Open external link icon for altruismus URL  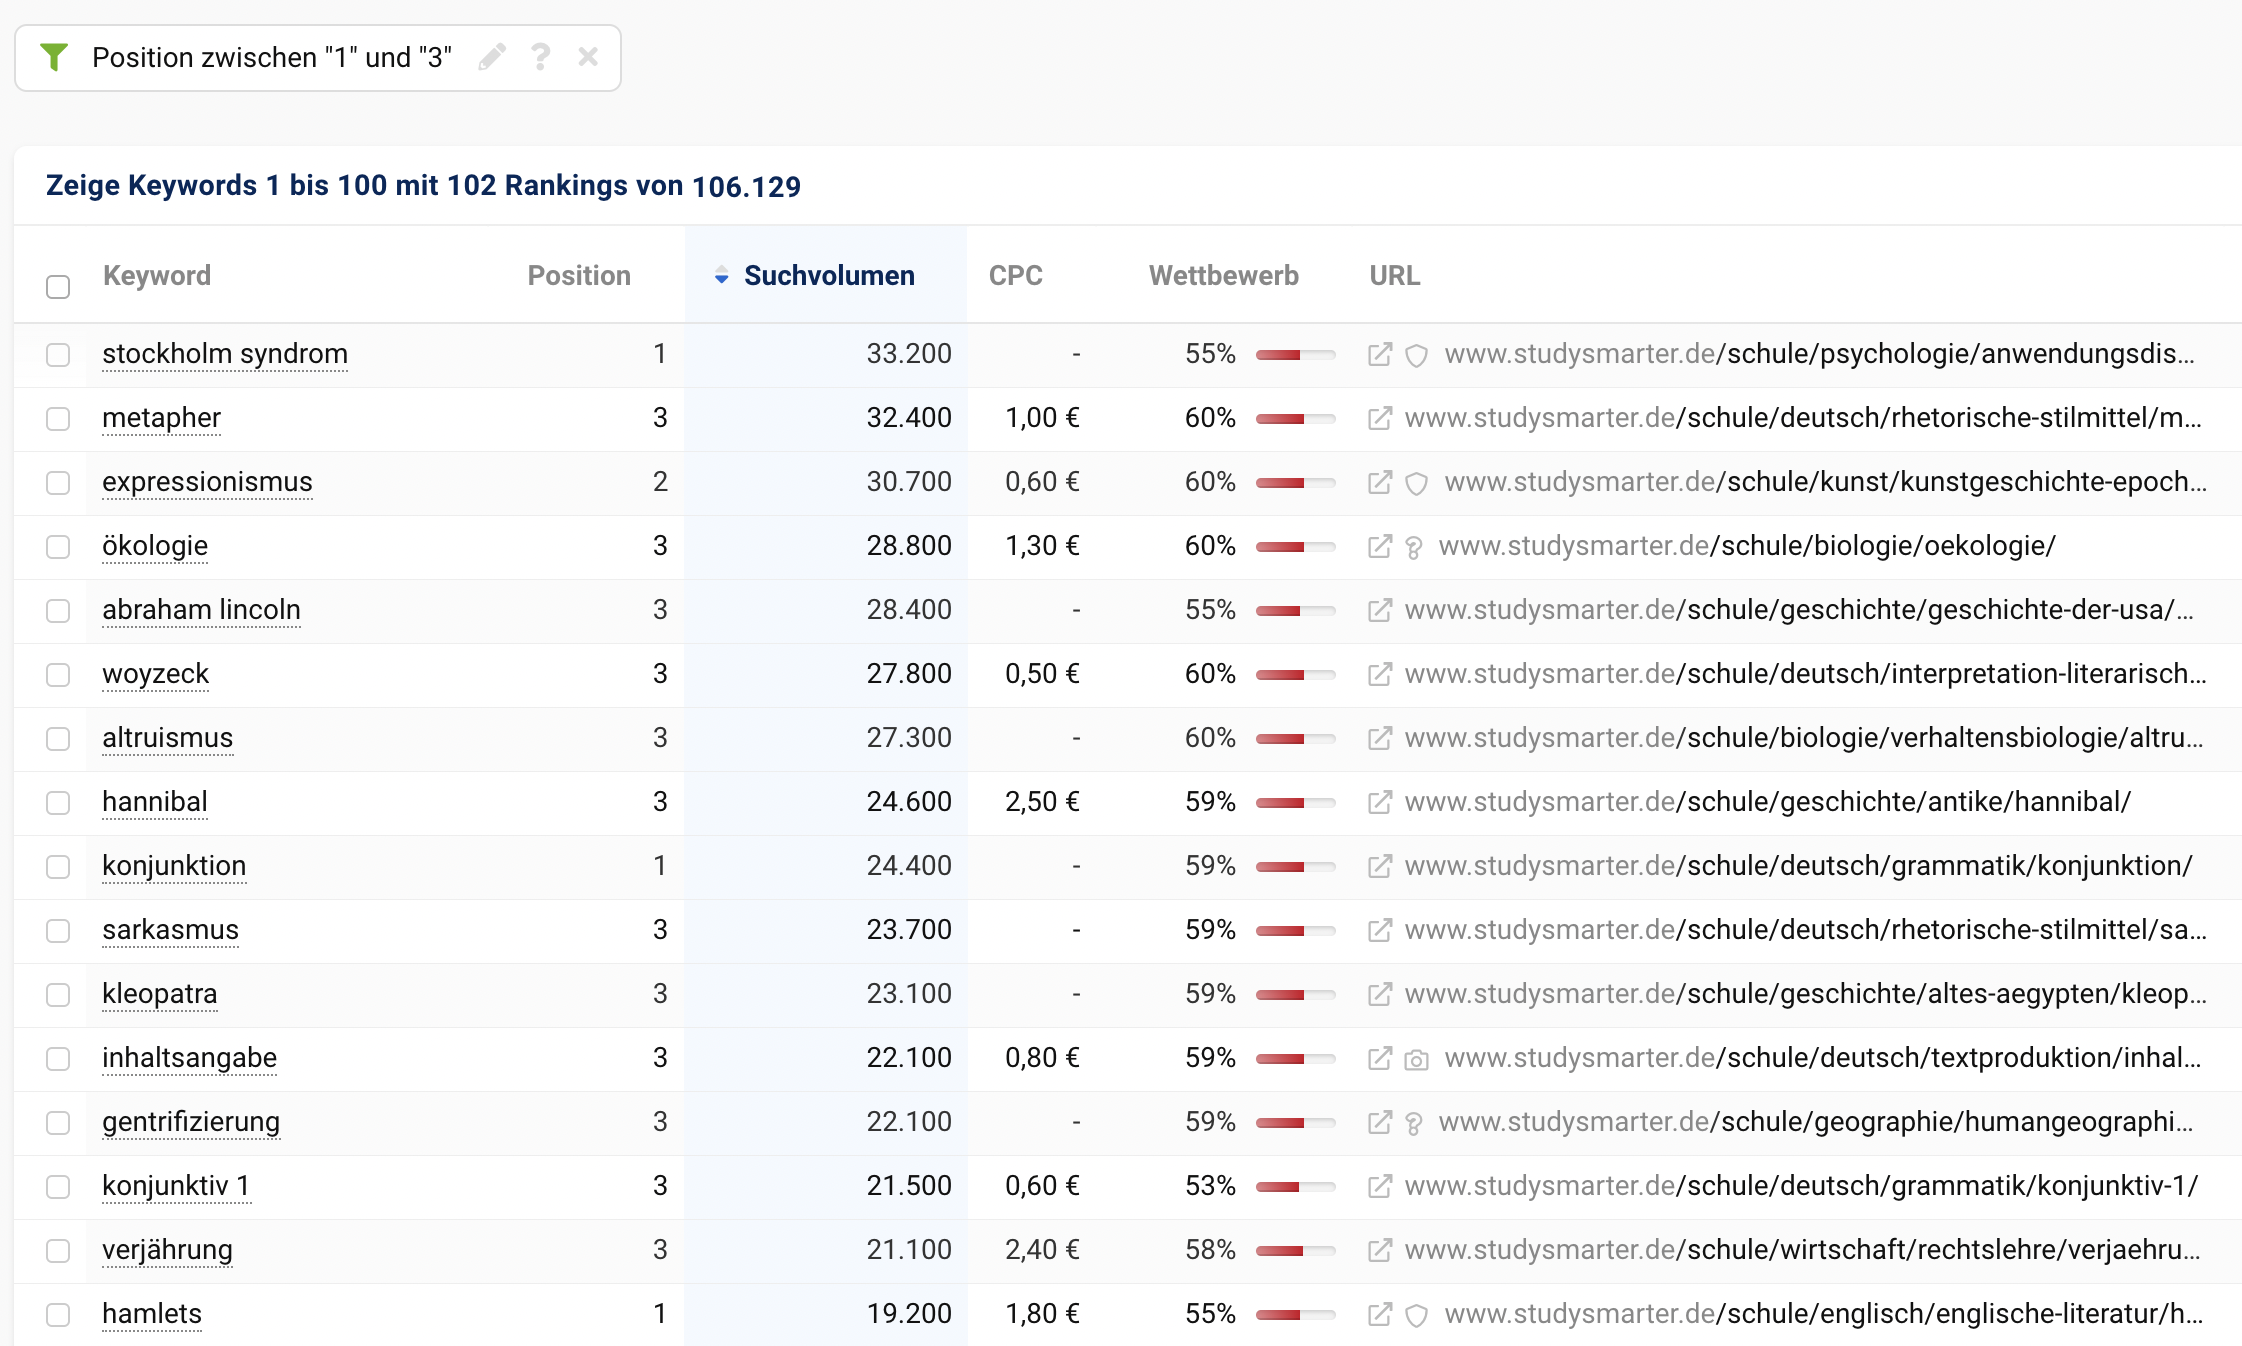pyautogui.click(x=1380, y=738)
